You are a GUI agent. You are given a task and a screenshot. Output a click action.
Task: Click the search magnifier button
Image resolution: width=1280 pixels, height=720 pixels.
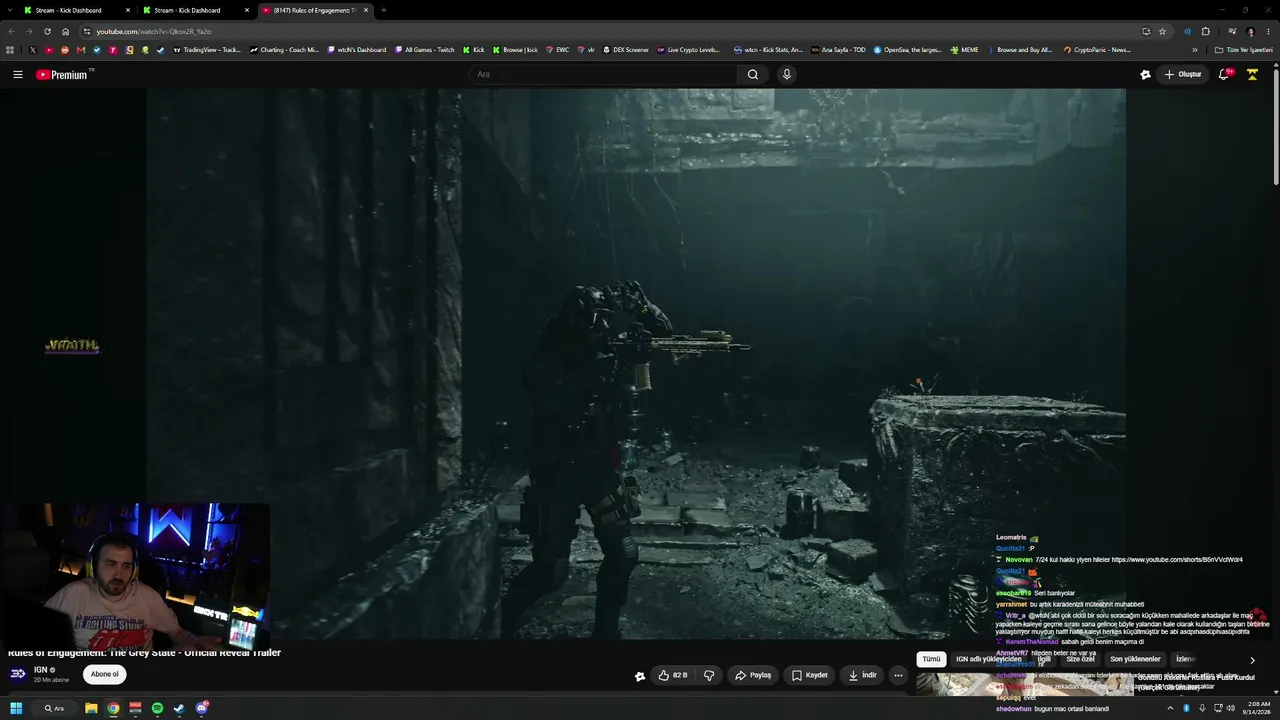(753, 74)
